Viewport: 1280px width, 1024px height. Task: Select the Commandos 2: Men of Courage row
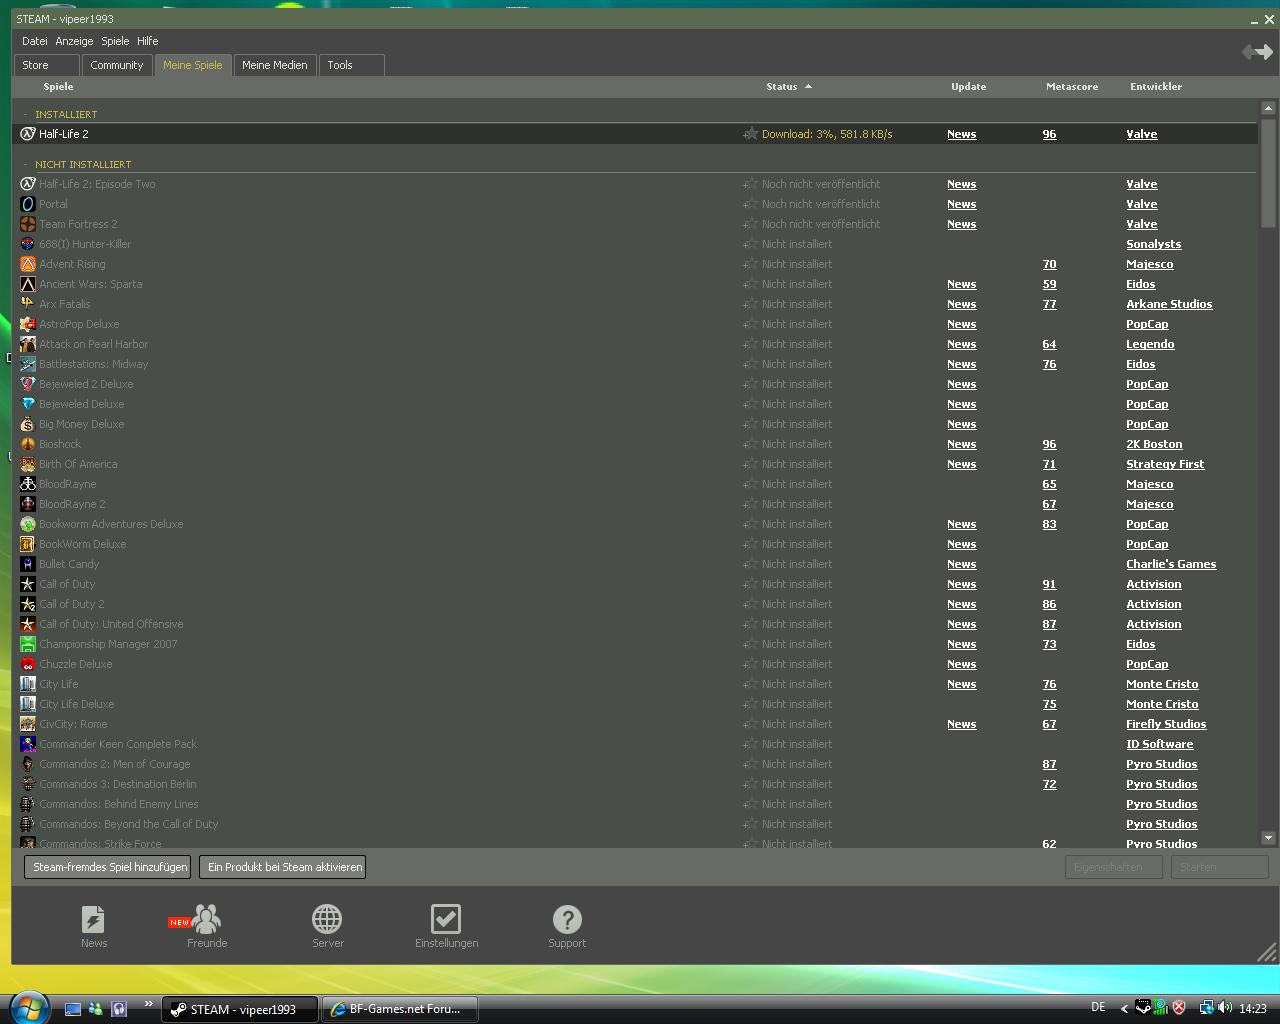[x=635, y=764]
